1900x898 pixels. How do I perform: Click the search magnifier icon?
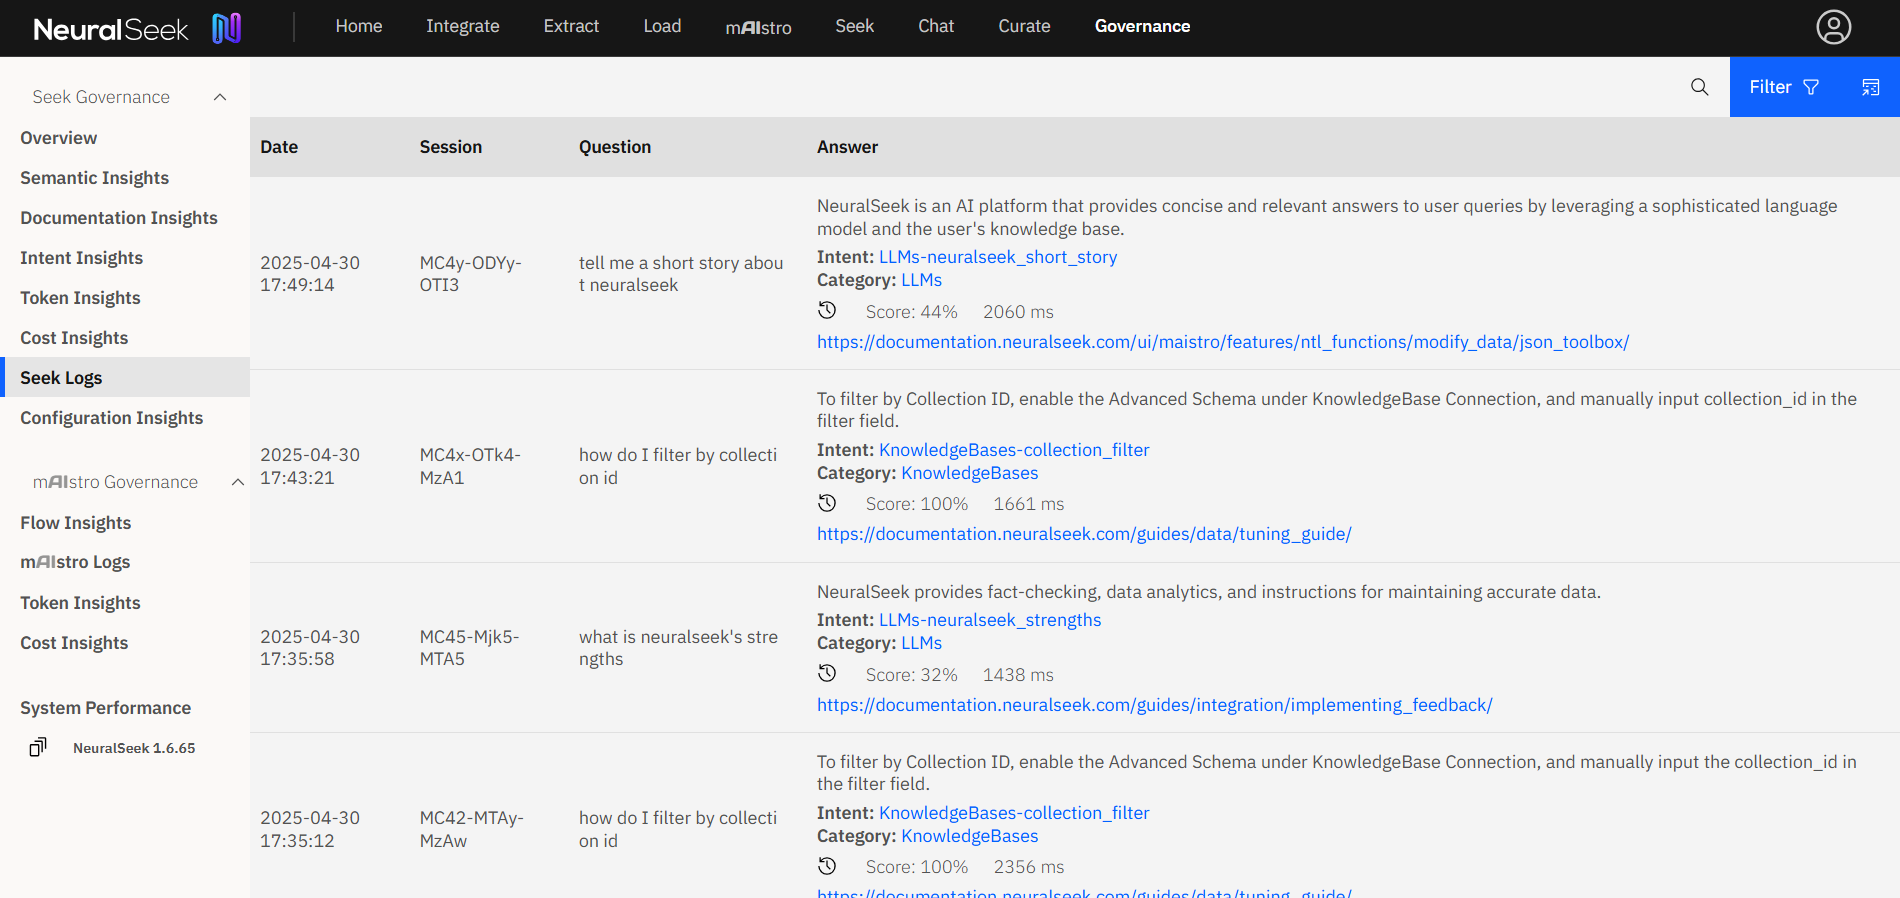tap(1699, 87)
